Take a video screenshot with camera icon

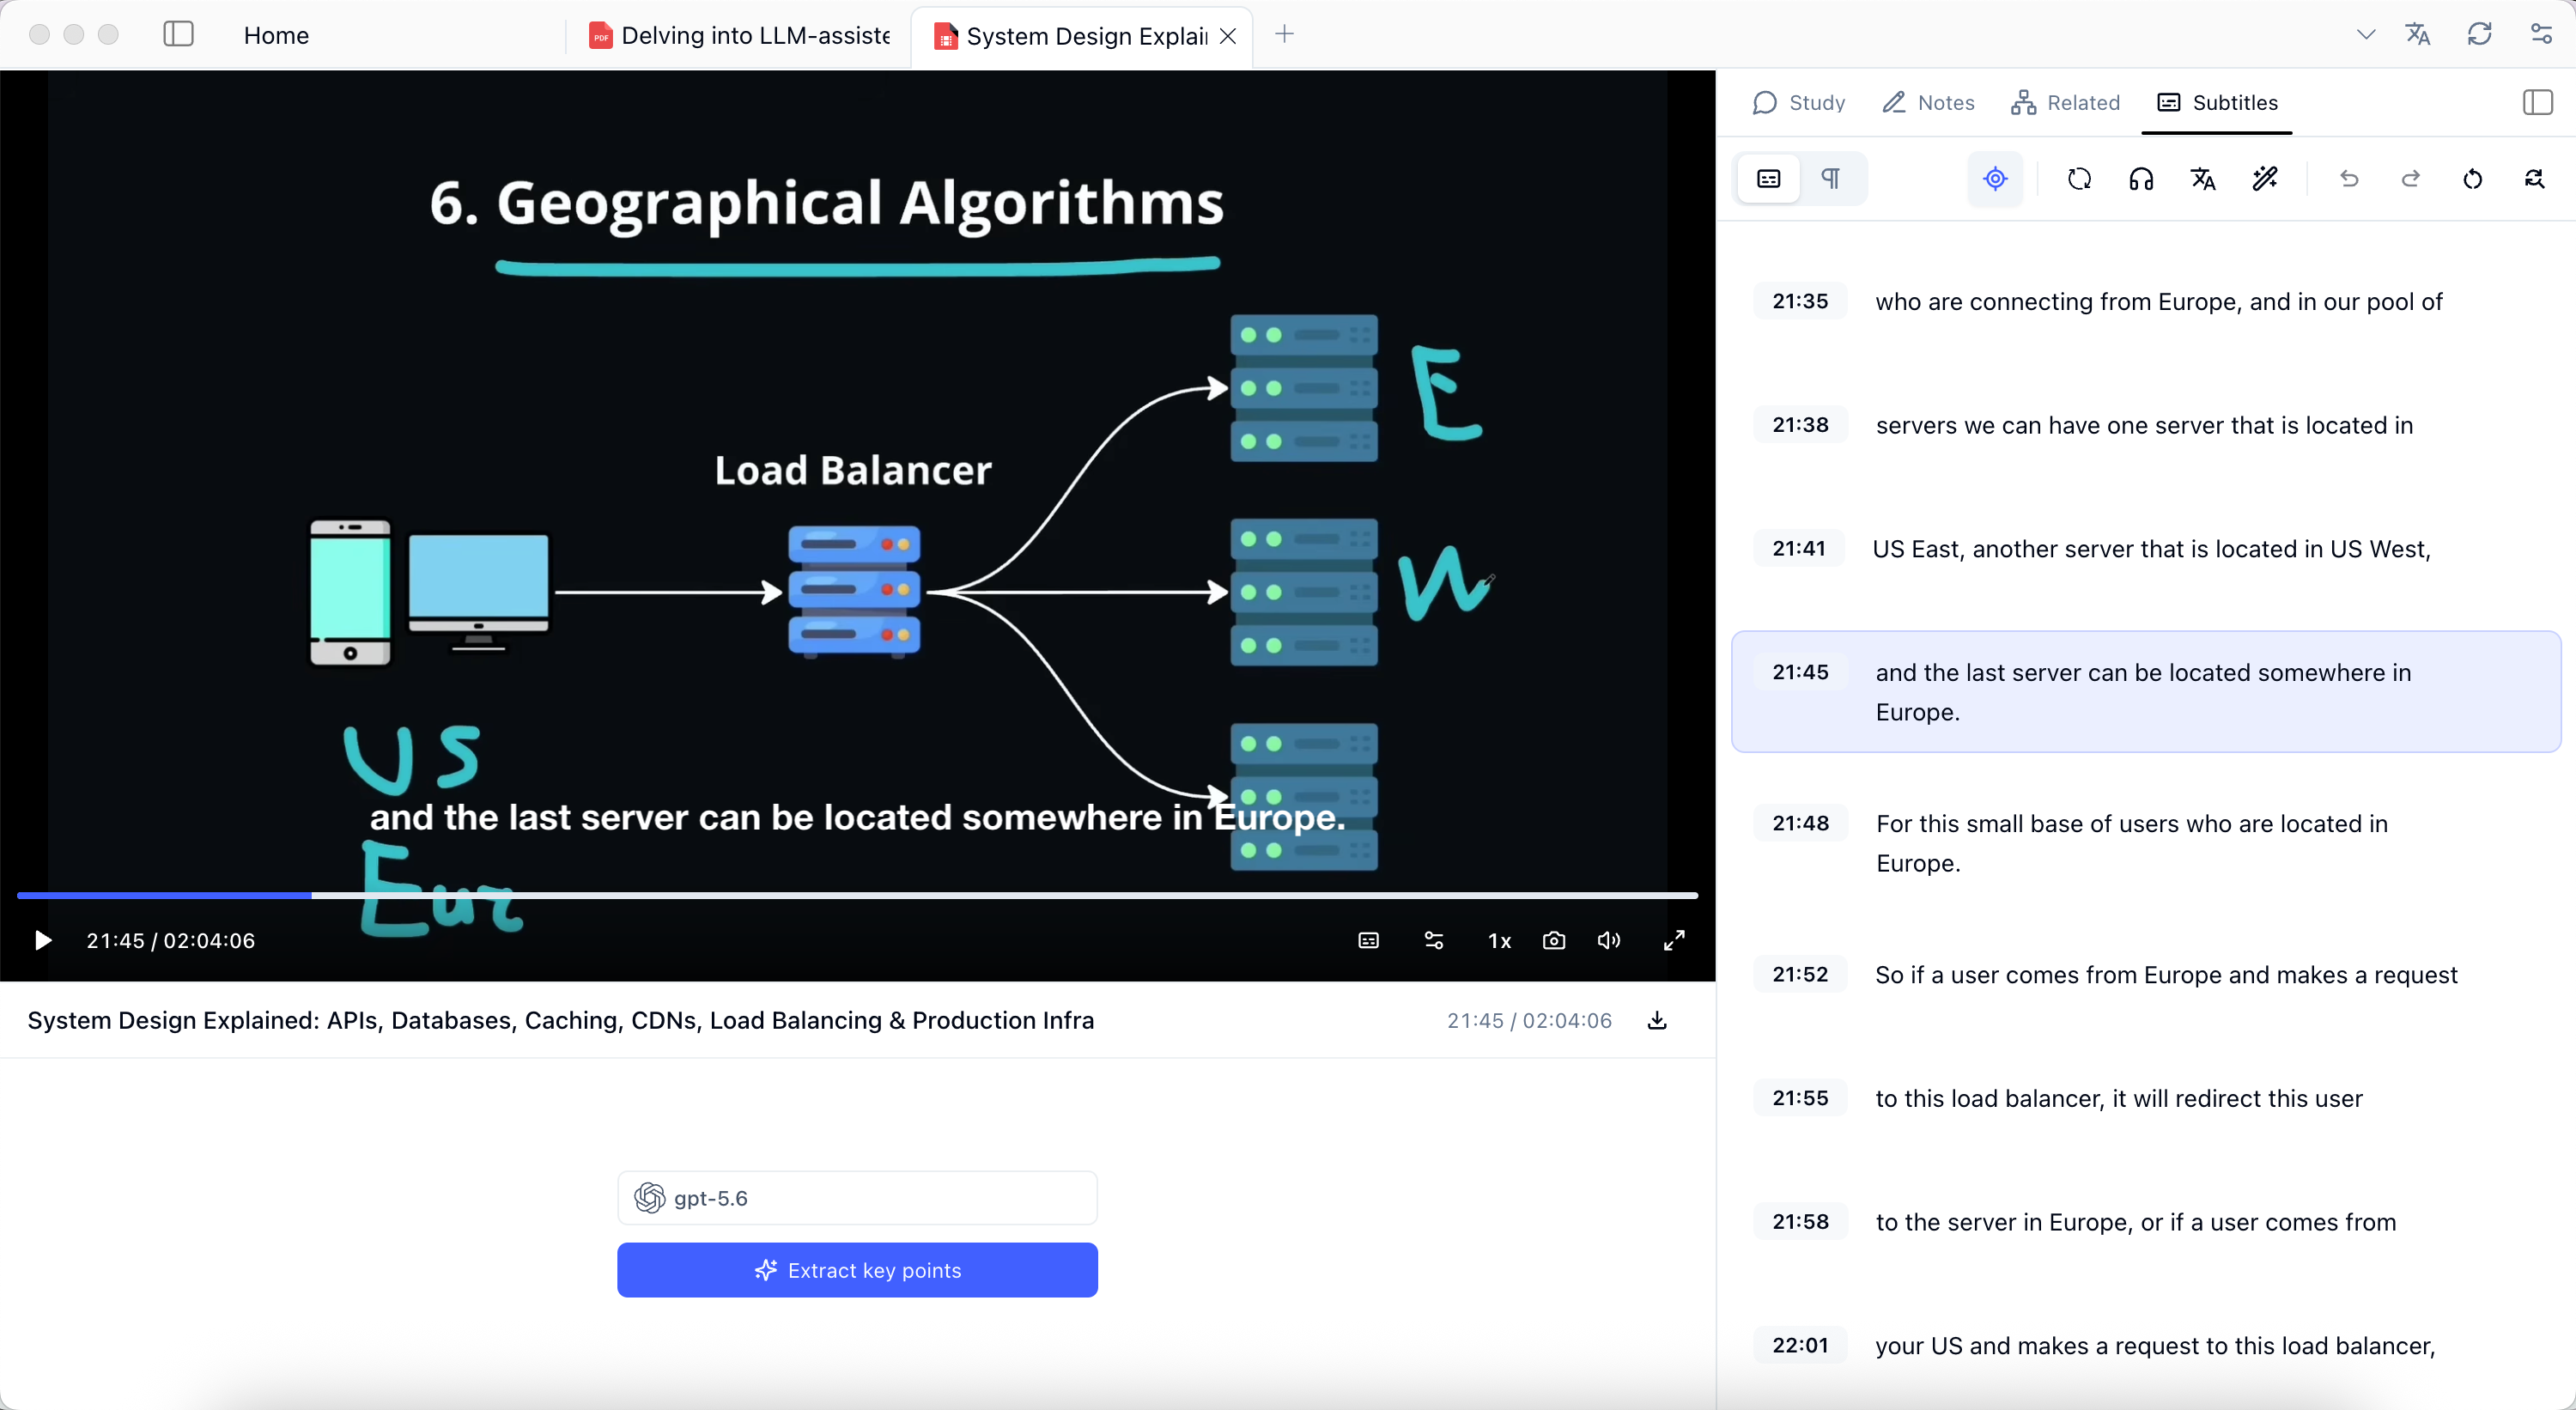click(1553, 940)
